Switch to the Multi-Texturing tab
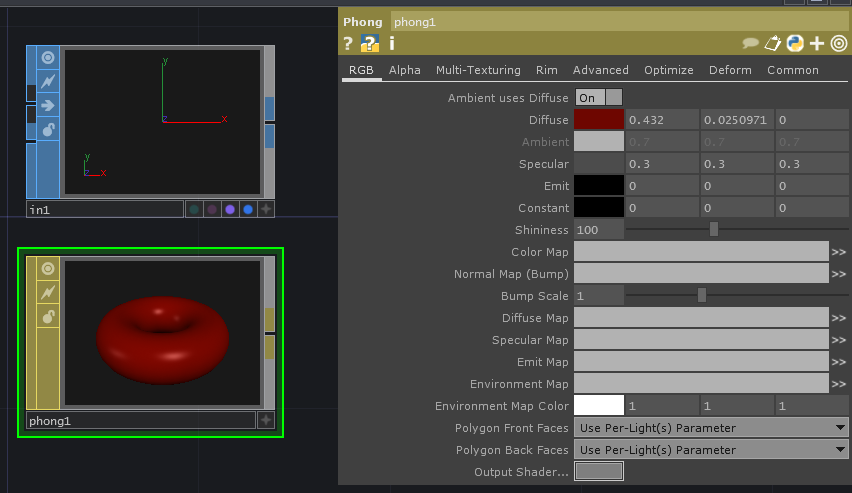The image size is (852, 493). click(x=478, y=70)
